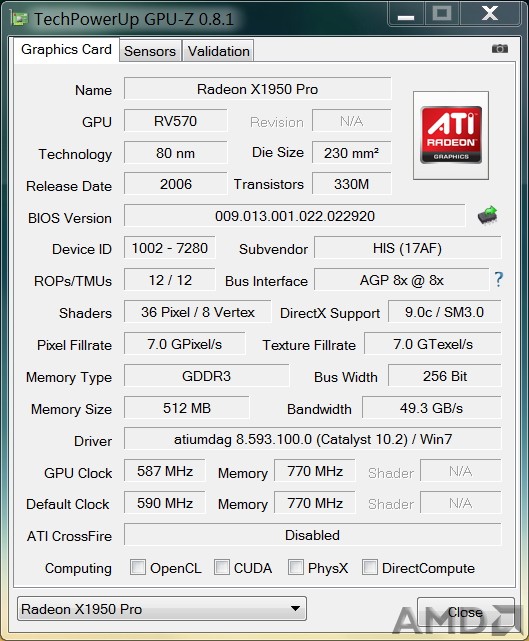This screenshot has width=529, height=641.
Task: Click the Texture Fillrate value 7.0 GTexel/s
Action: 433,344
